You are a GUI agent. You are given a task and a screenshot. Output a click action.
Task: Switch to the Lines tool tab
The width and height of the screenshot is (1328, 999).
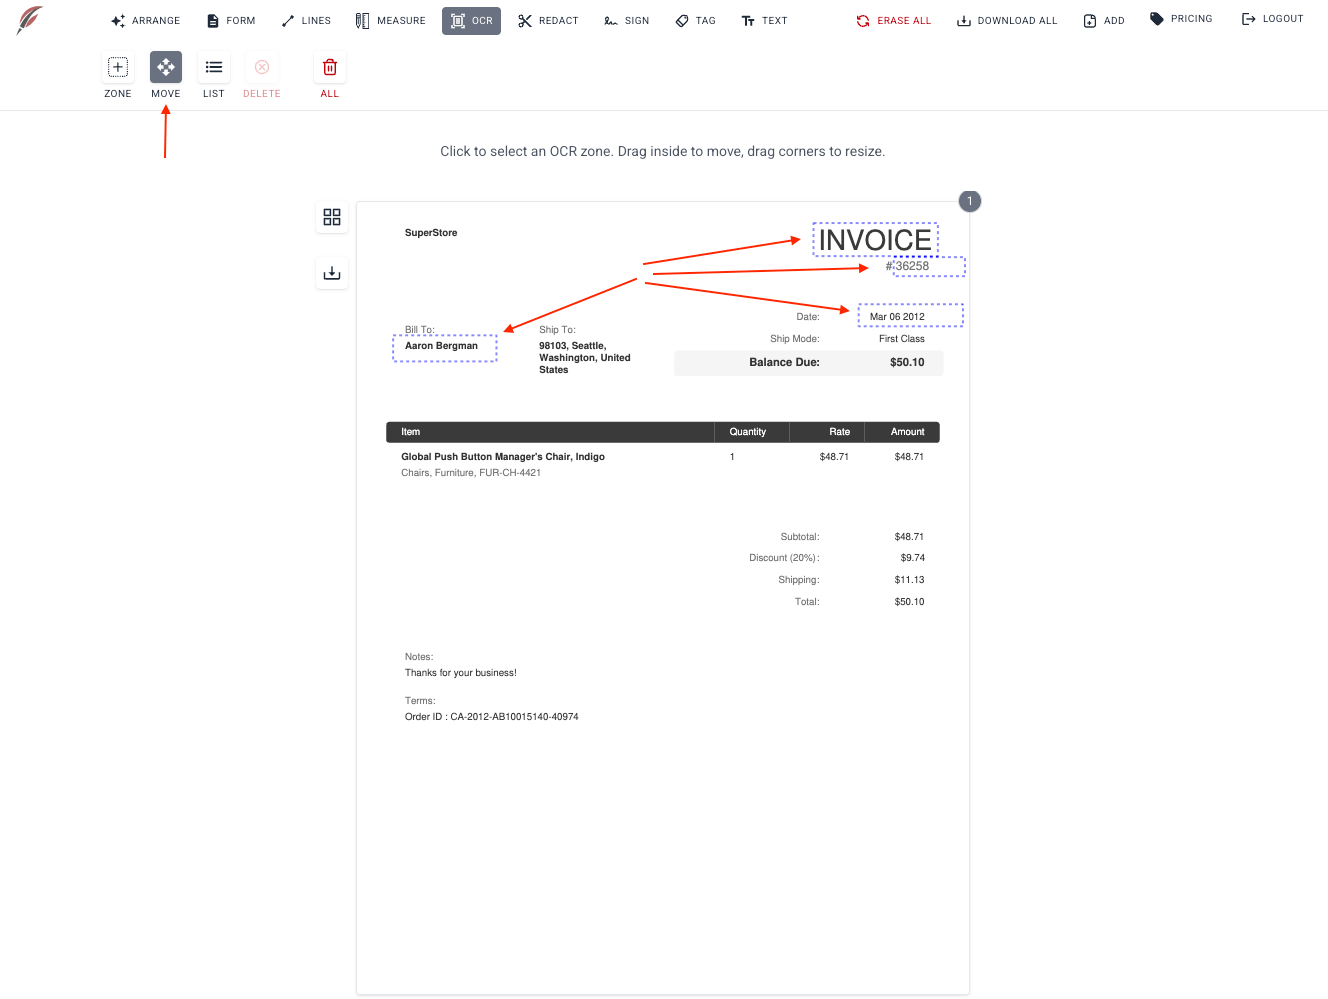(306, 21)
